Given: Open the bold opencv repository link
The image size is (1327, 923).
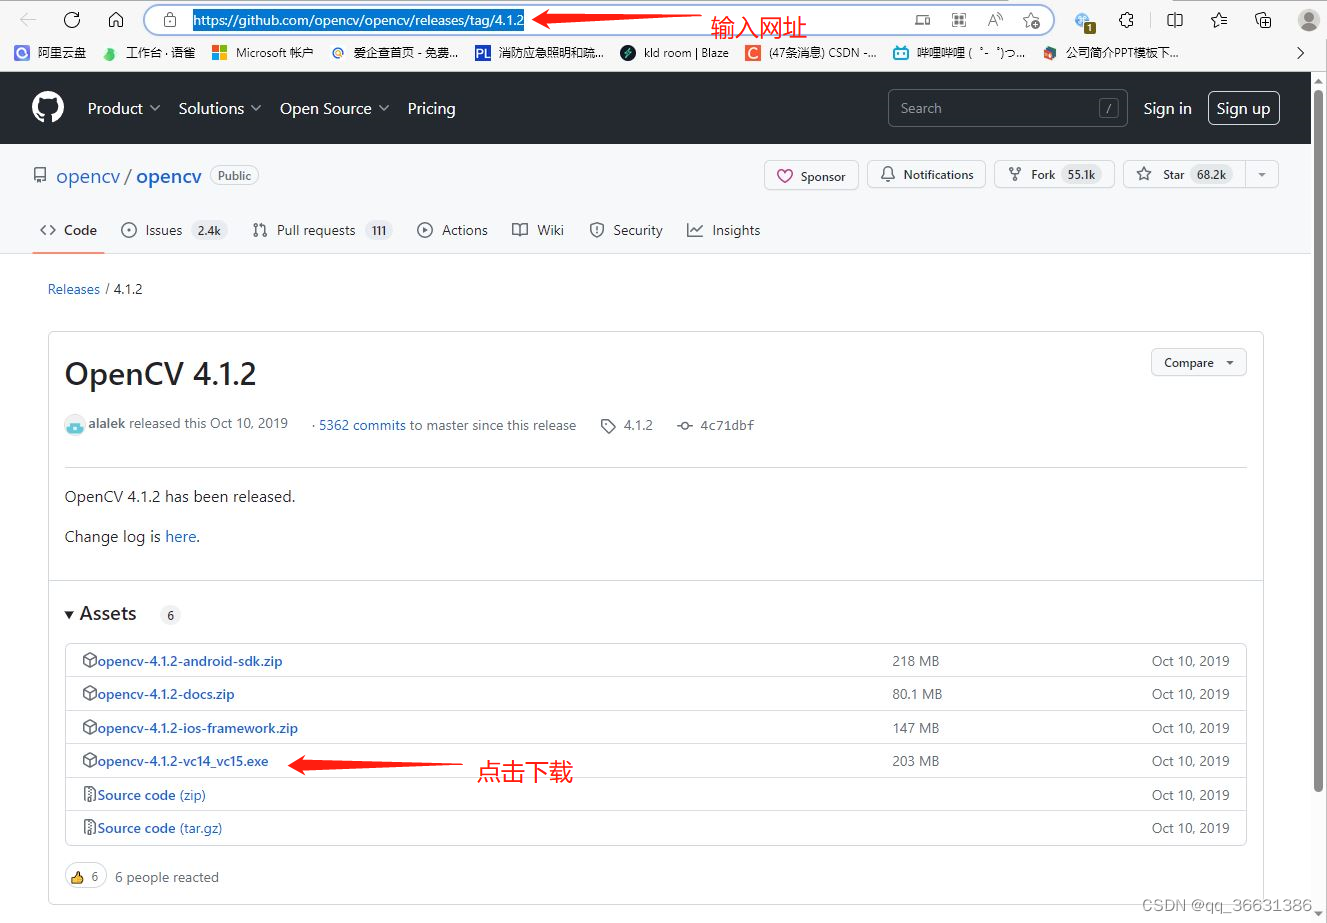Looking at the screenshot, I should click(x=169, y=176).
